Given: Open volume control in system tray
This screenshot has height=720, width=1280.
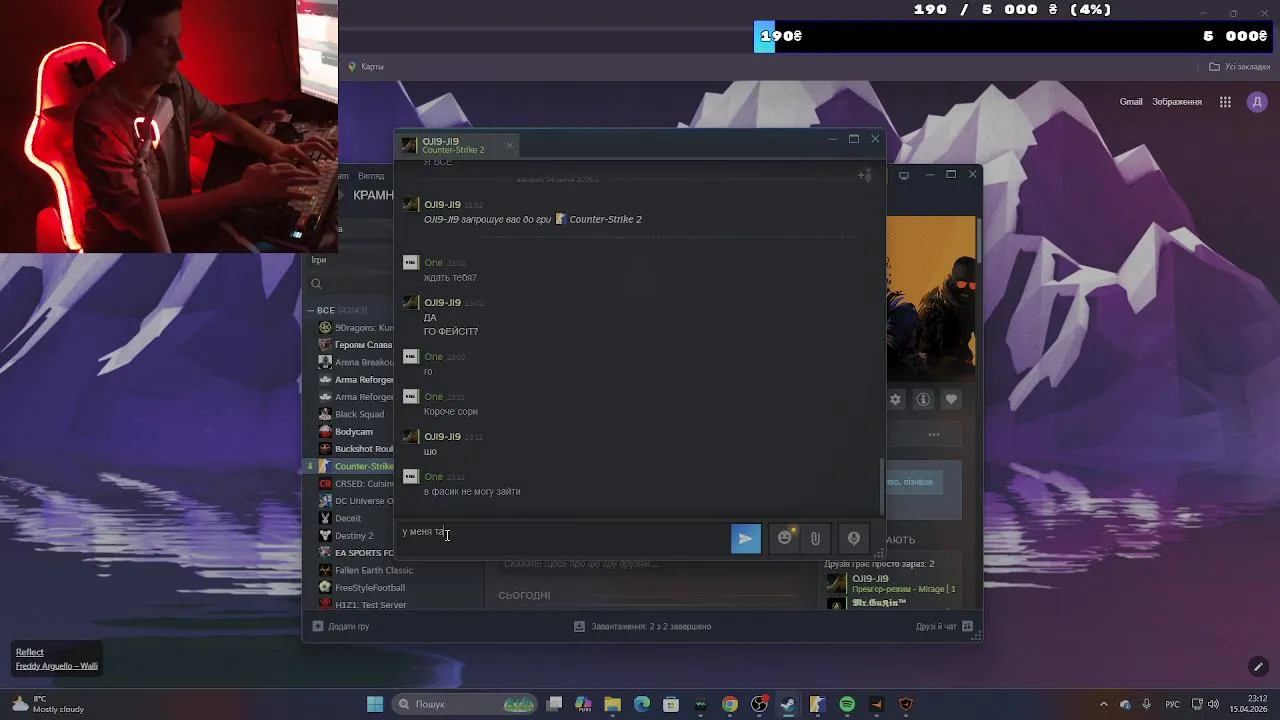Looking at the screenshot, I should tap(1213, 704).
